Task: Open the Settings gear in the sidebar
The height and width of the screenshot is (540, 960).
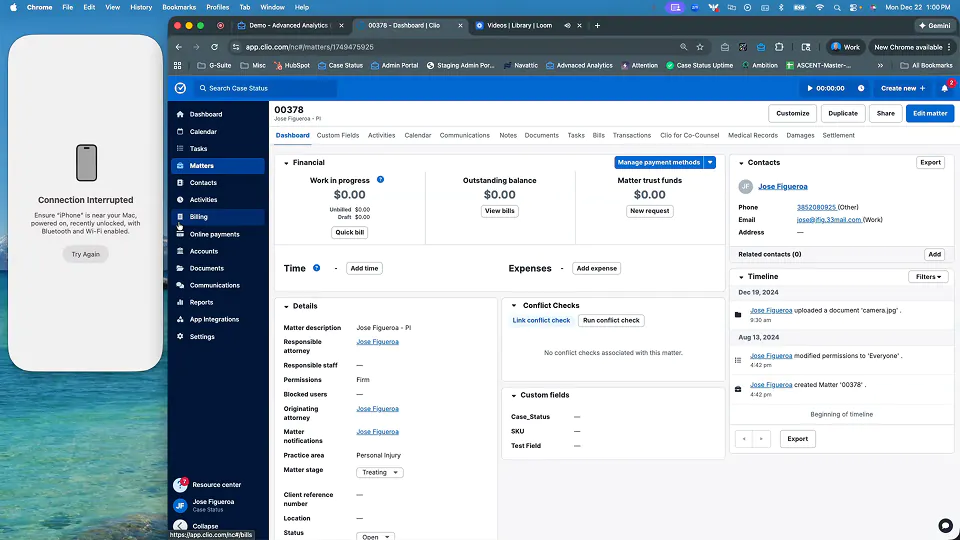Action: [x=180, y=336]
